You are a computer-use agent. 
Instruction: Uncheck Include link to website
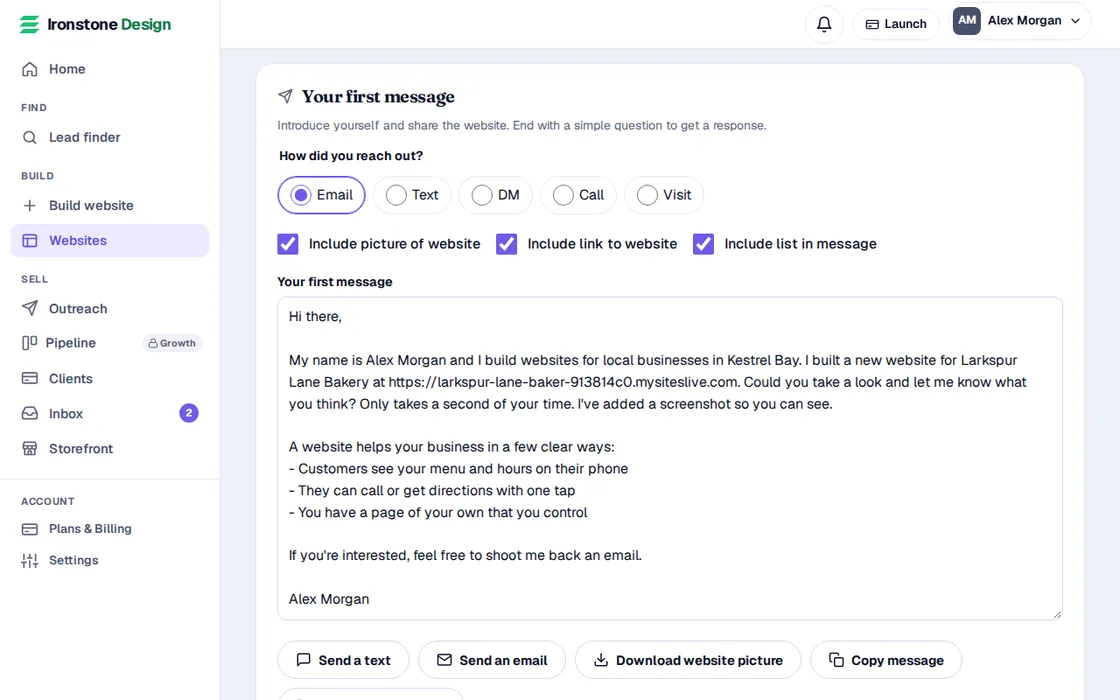[506, 244]
